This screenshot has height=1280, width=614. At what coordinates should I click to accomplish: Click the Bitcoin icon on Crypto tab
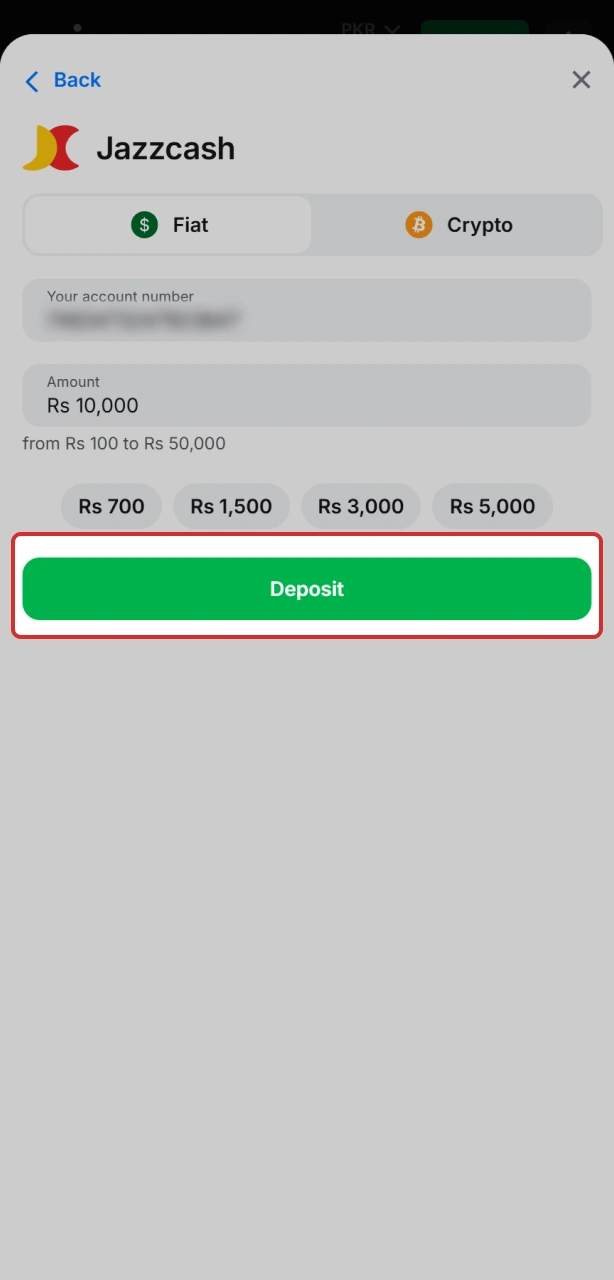pyautogui.click(x=418, y=225)
